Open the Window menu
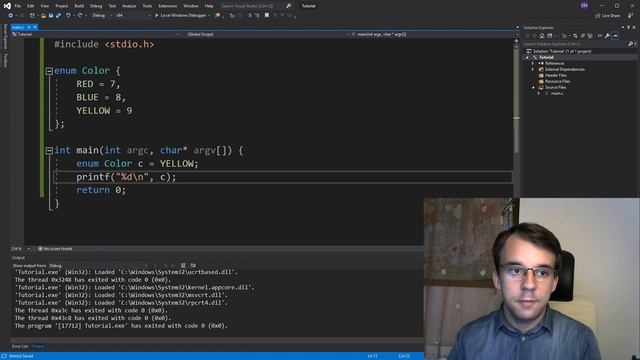640x360 pixels. tap(191, 6)
